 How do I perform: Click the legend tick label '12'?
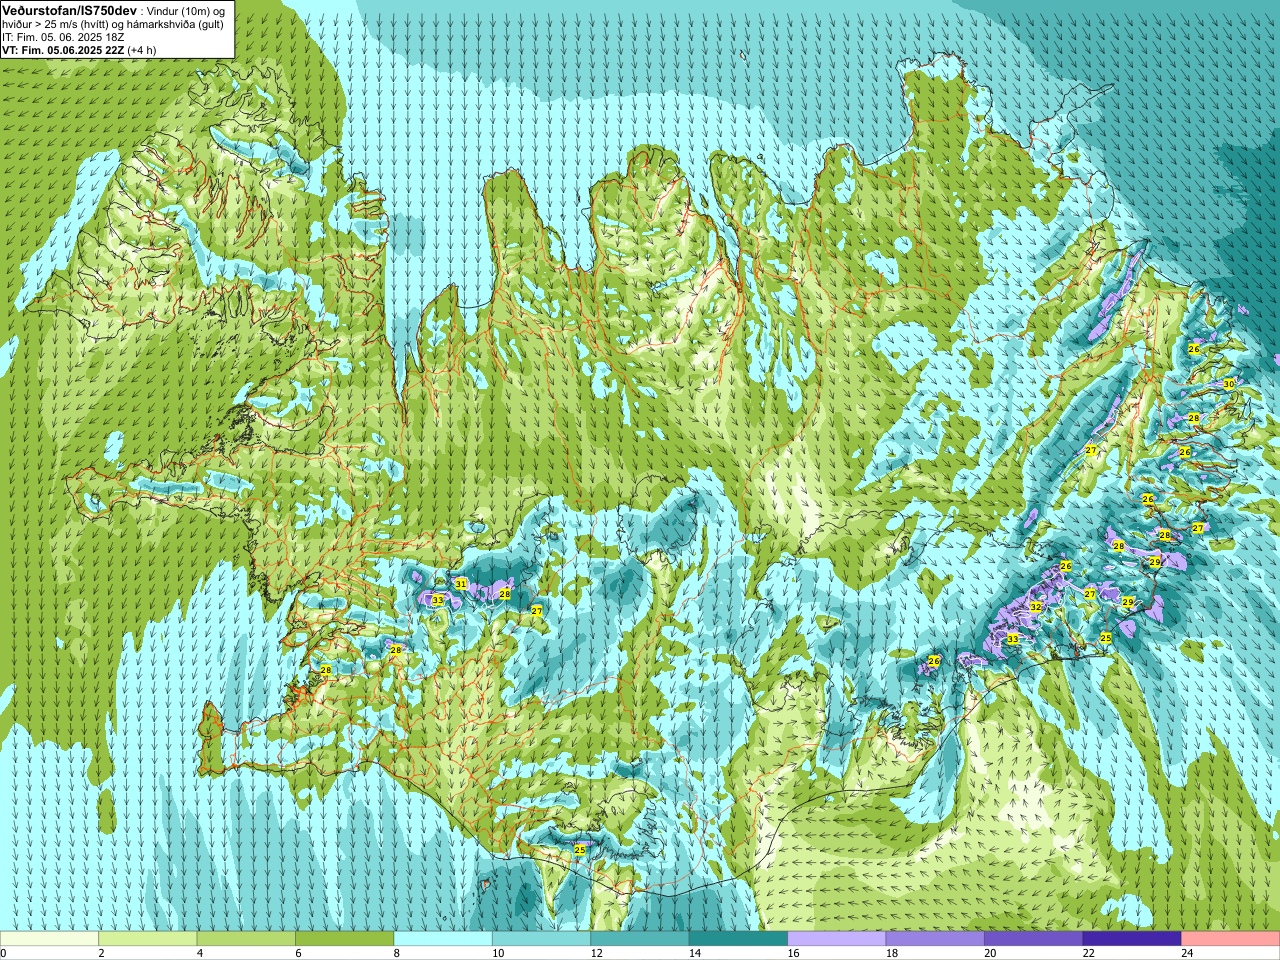(596, 953)
